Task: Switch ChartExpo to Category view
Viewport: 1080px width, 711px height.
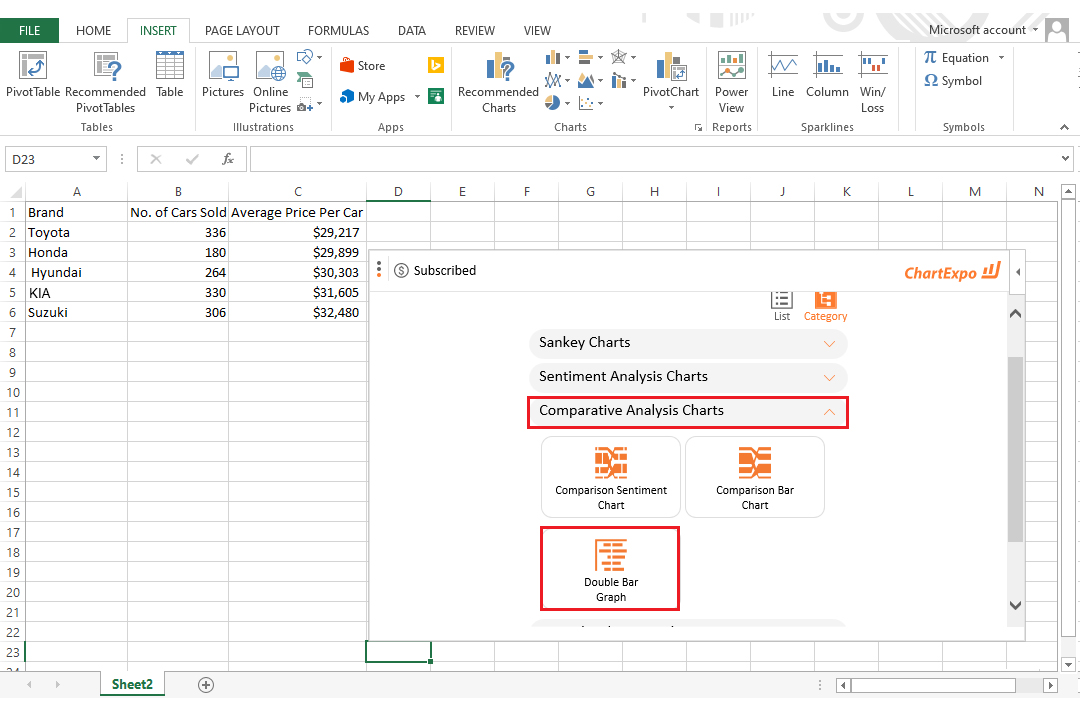Action: pyautogui.click(x=825, y=306)
